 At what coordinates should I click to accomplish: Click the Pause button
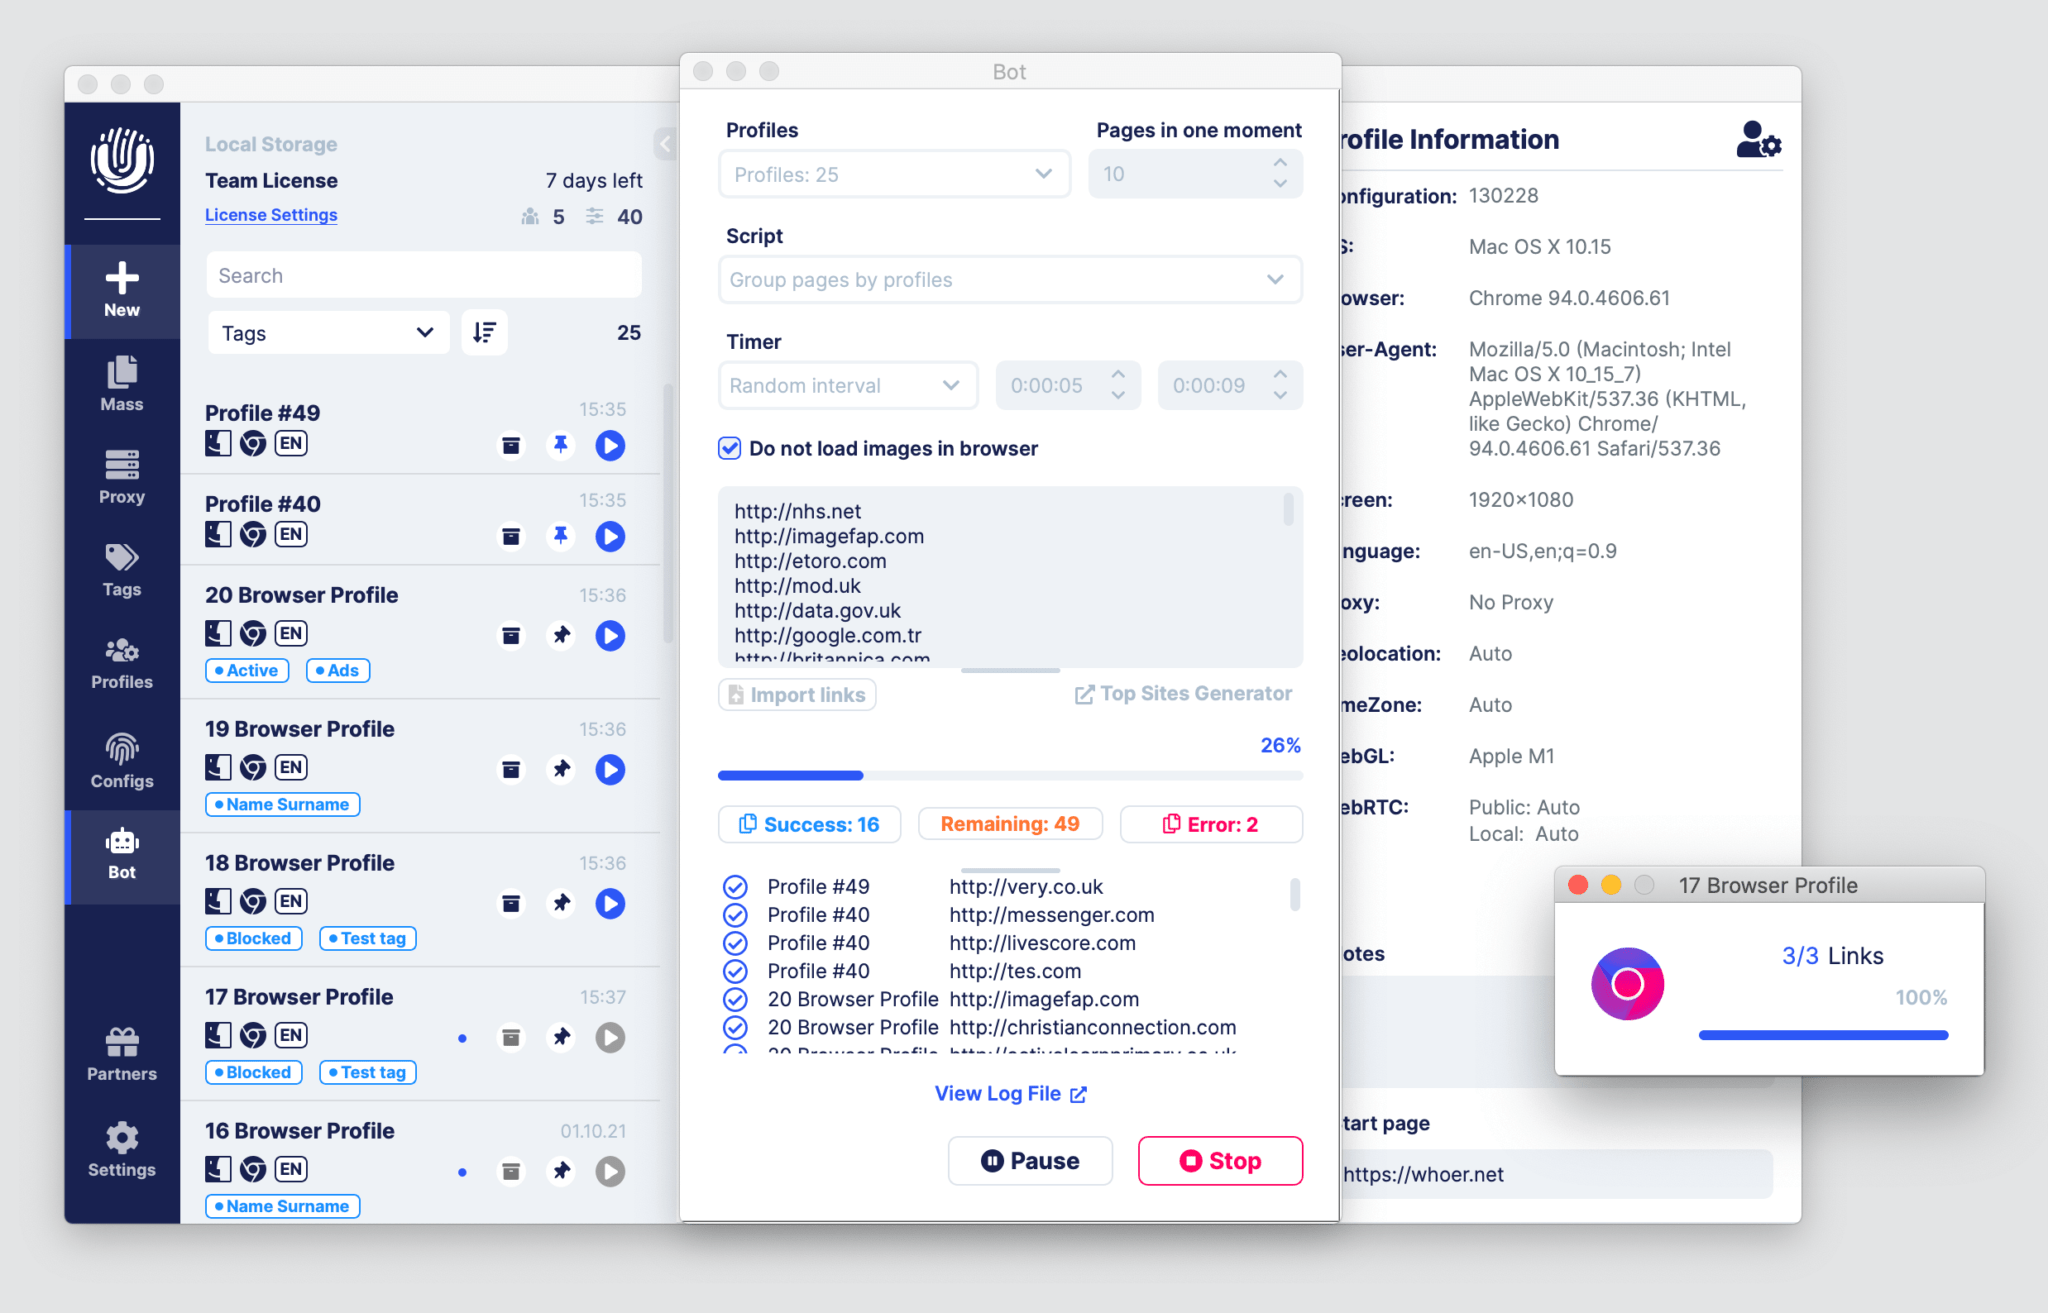point(1030,1161)
